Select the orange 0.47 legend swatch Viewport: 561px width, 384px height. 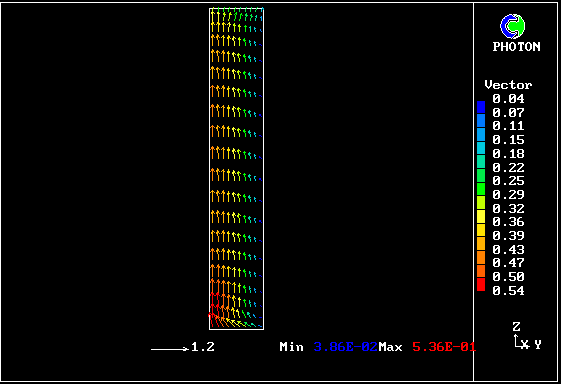pyautogui.click(x=481, y=258)
